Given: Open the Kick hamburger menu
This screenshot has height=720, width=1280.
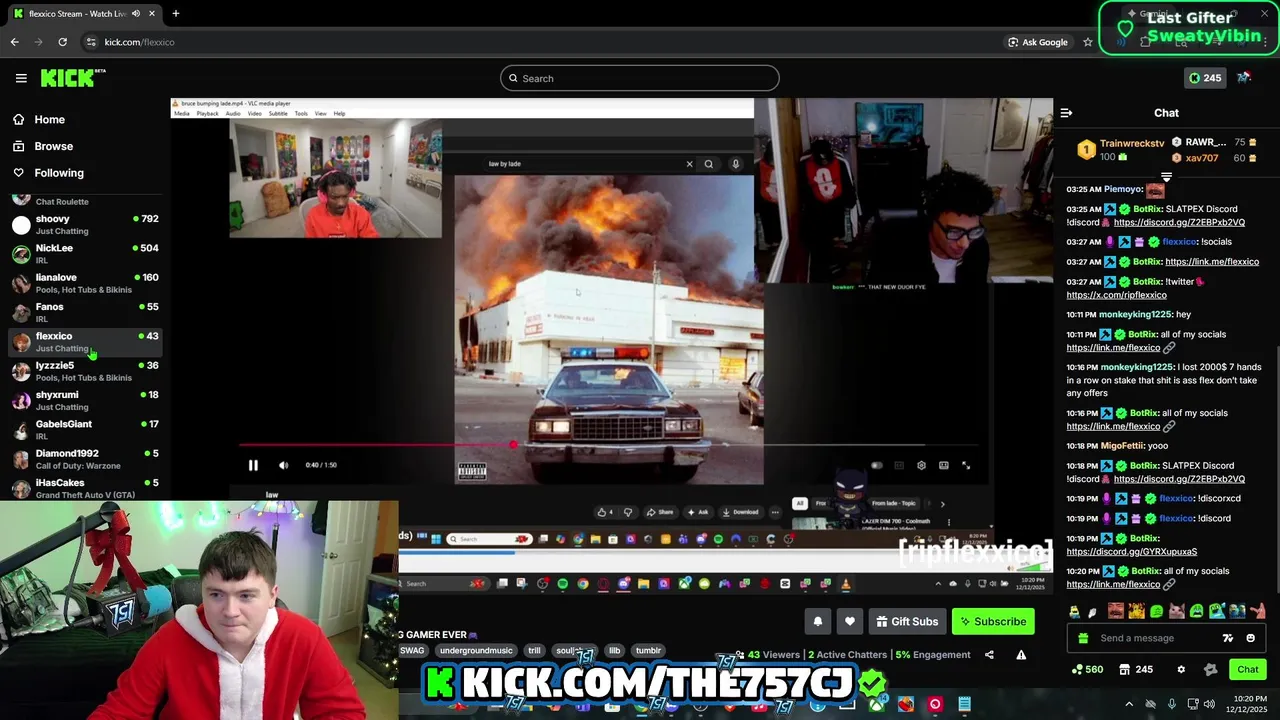Looking at the screenshot, I should point(21,78).
